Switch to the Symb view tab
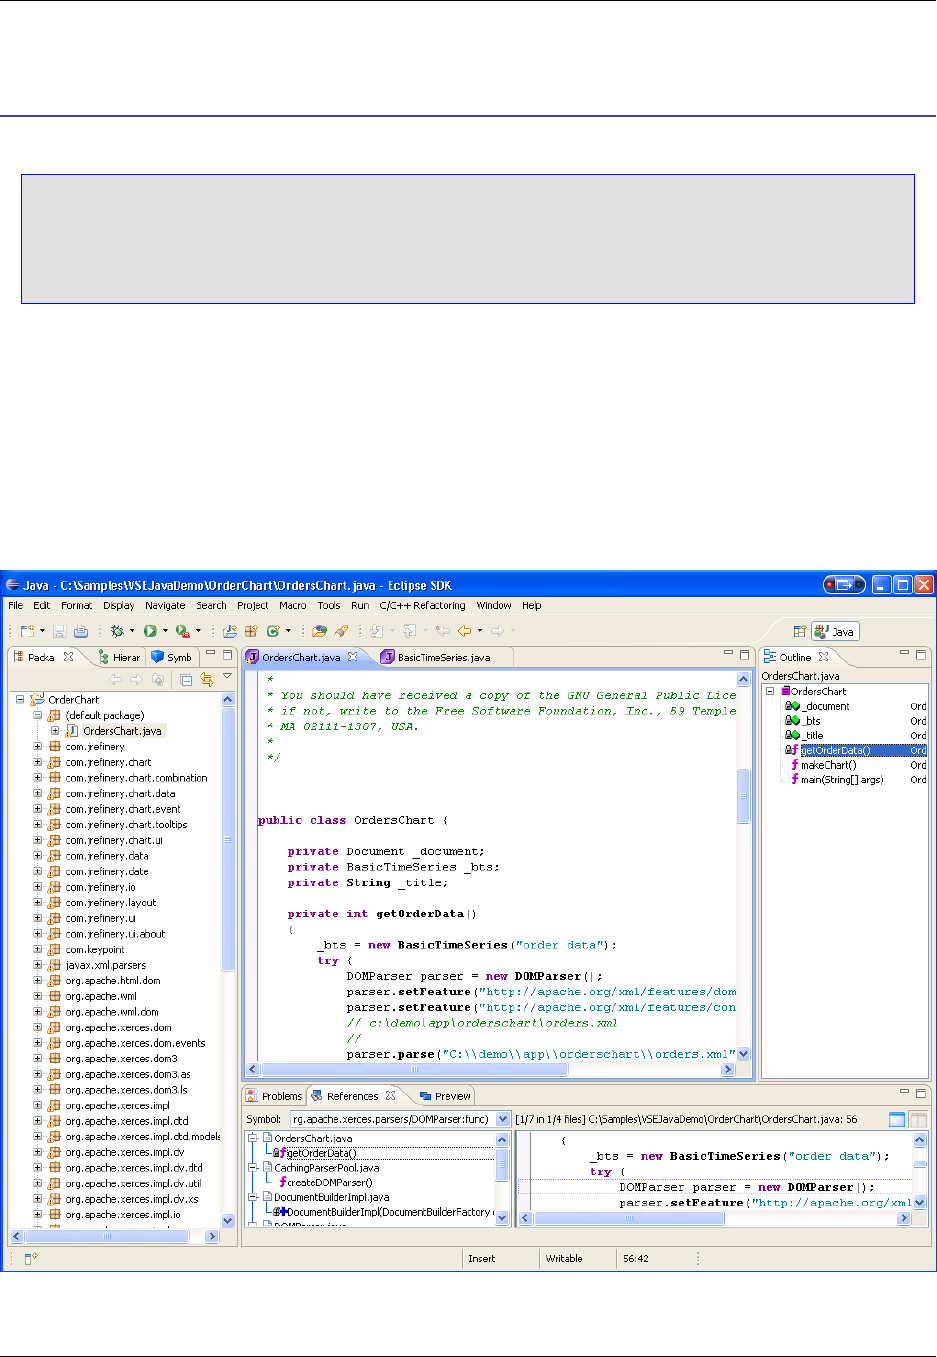 [x=171, y=657]
